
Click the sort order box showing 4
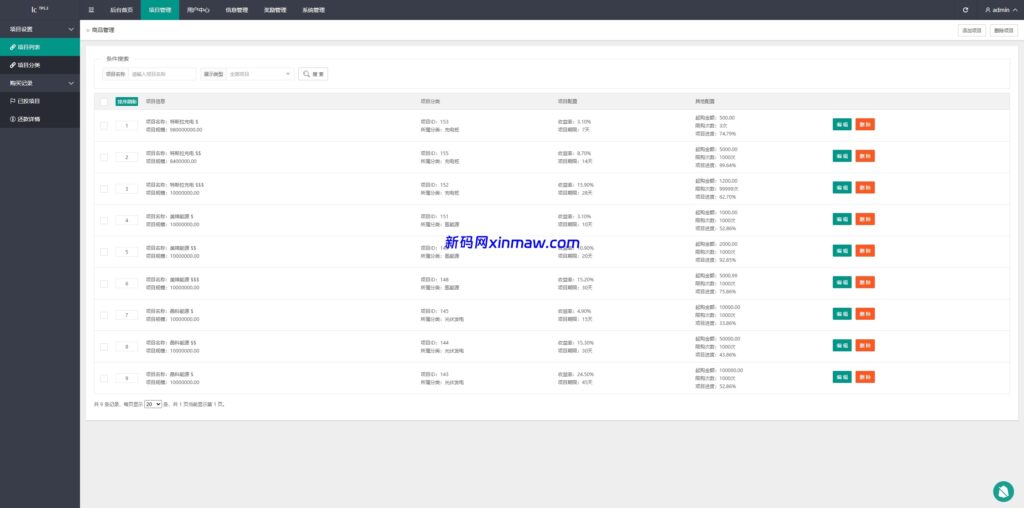coord(127,220)
